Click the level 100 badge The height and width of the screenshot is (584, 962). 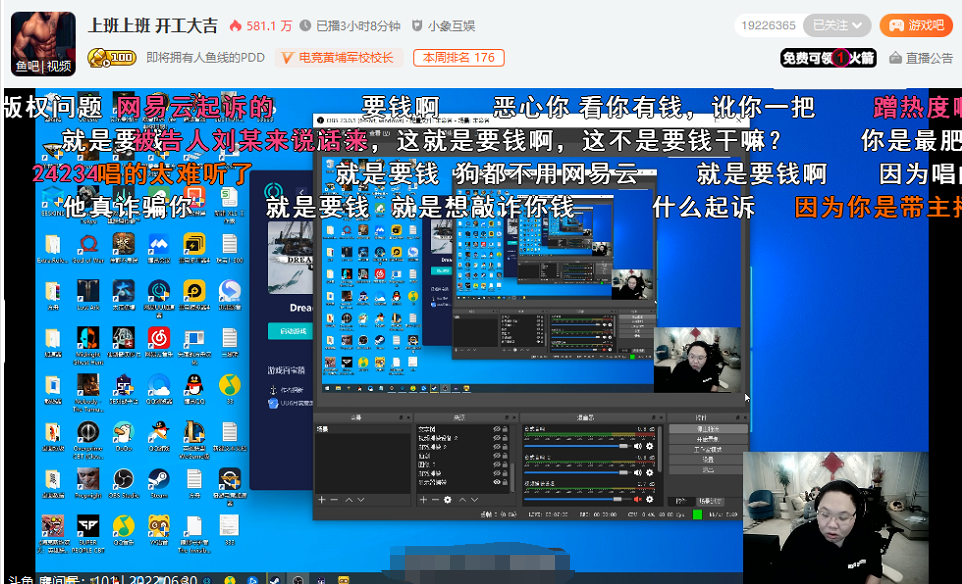(x=112, y=58)
